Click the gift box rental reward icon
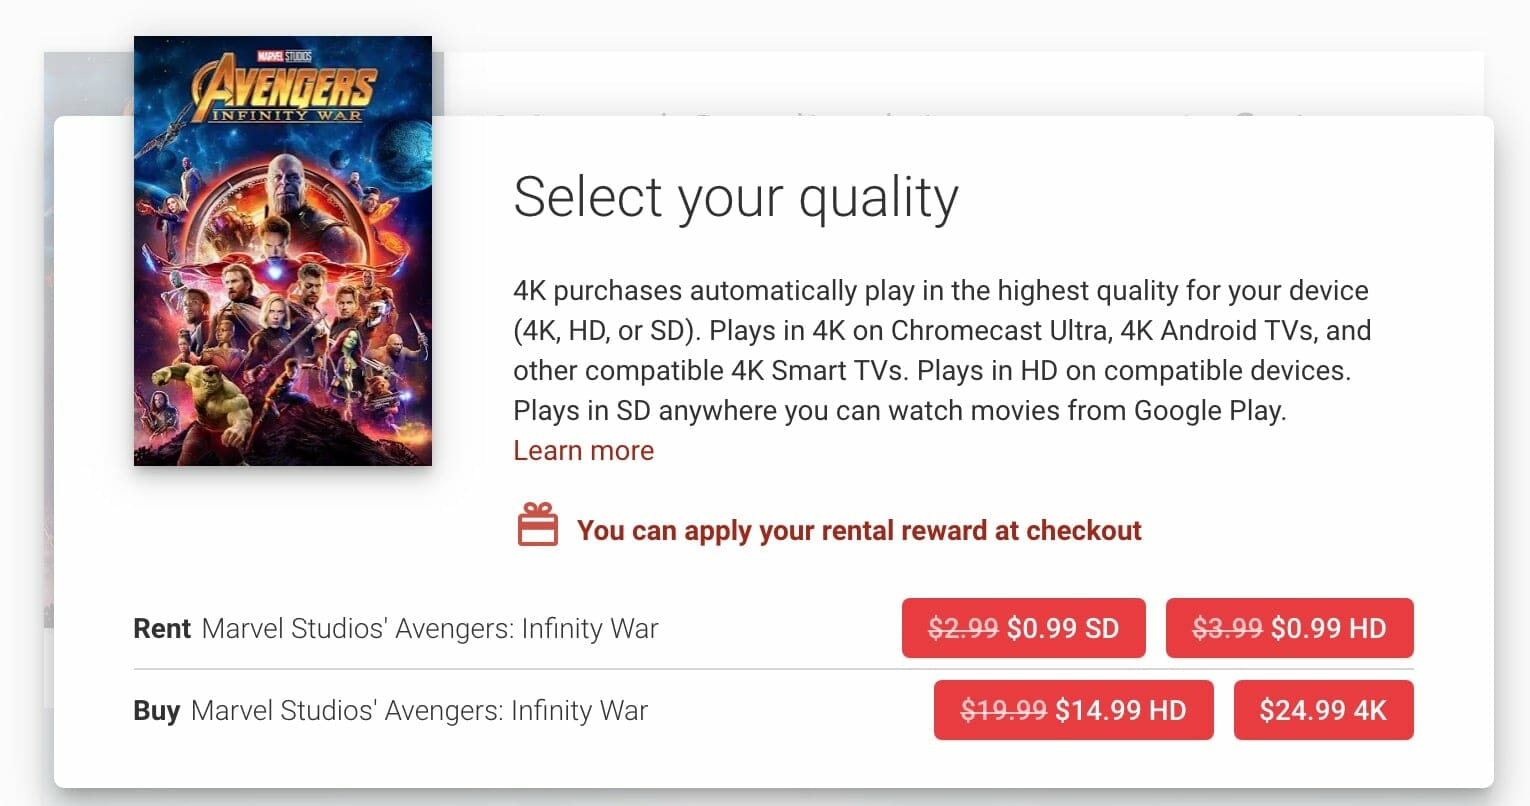This screenshot has height=806, width=1530. (537, 525)
